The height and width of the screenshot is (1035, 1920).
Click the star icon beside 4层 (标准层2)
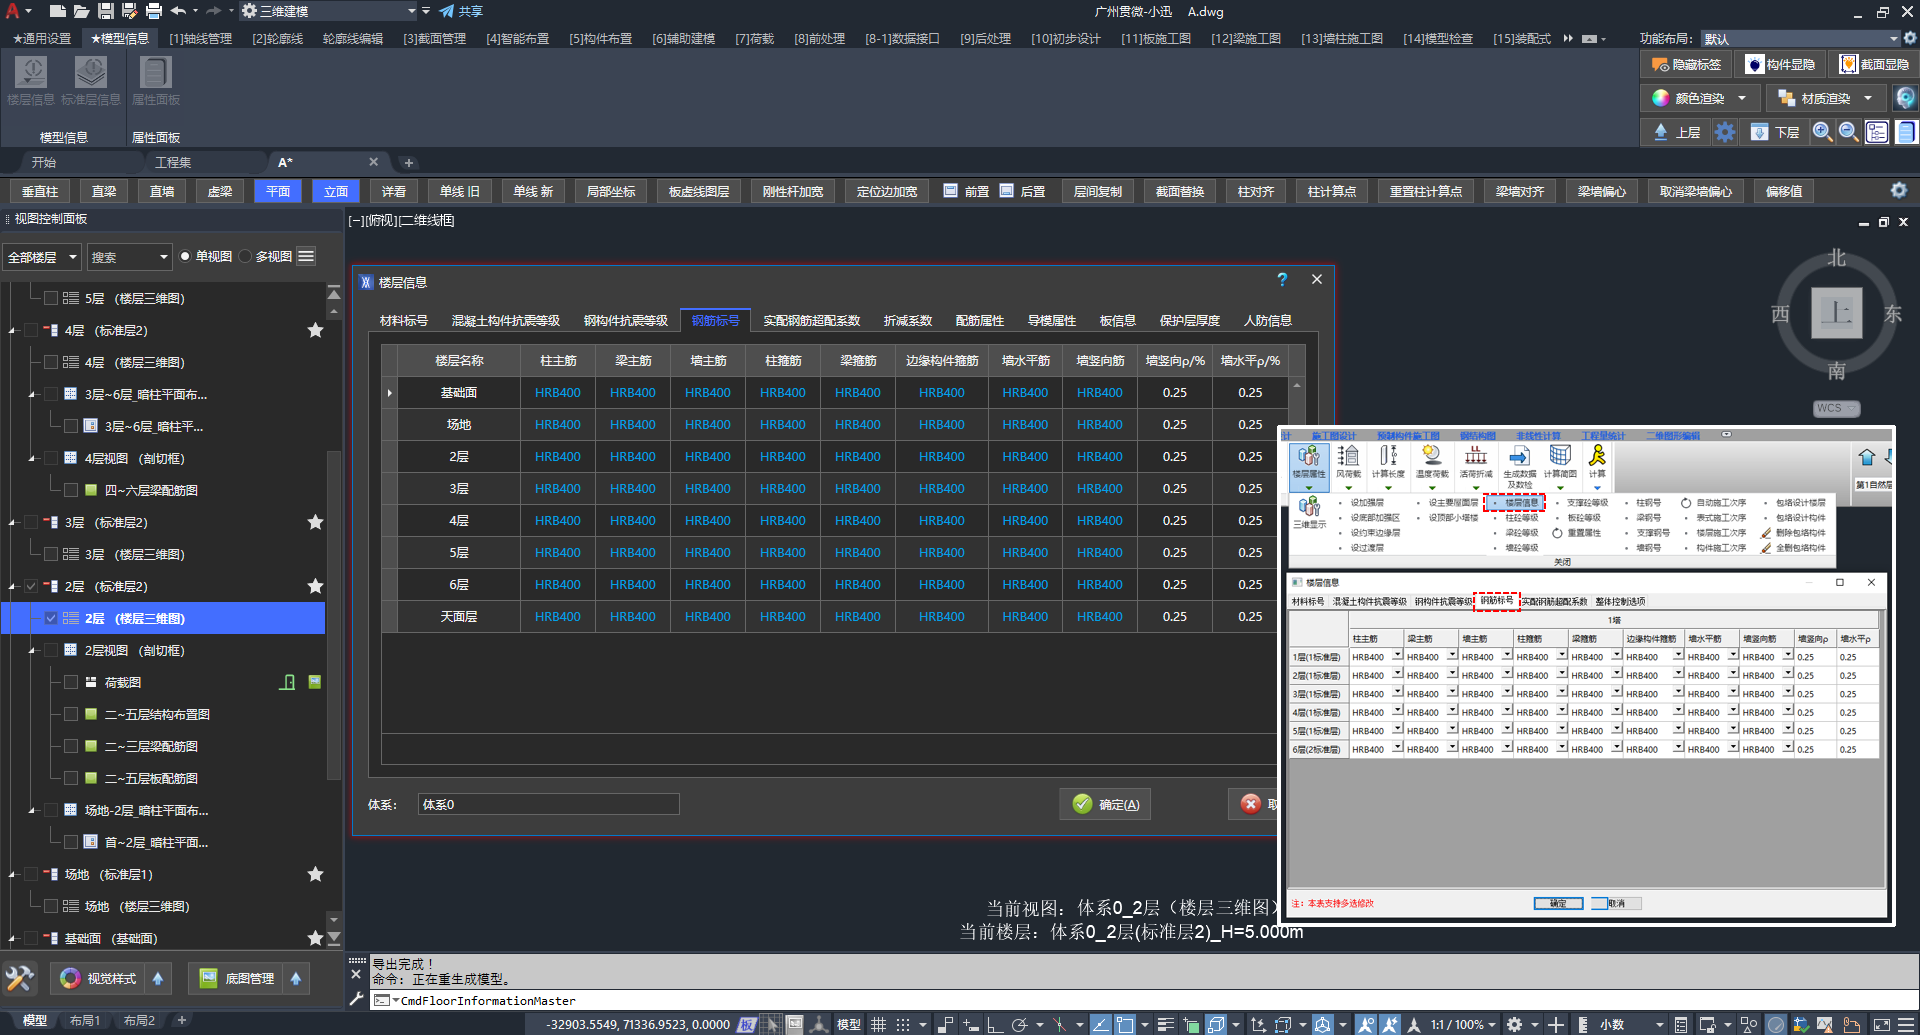point(315,330)
